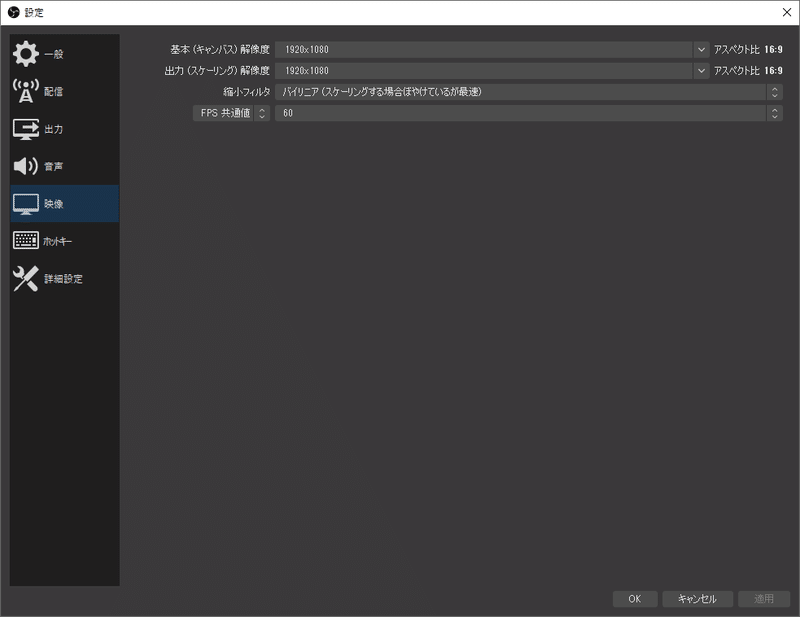This screenshot has height=617, width=800.
Task: Expand the 基本 (キャンバス) 解像度 dropdown arrow
Action: tap(701, 50)
